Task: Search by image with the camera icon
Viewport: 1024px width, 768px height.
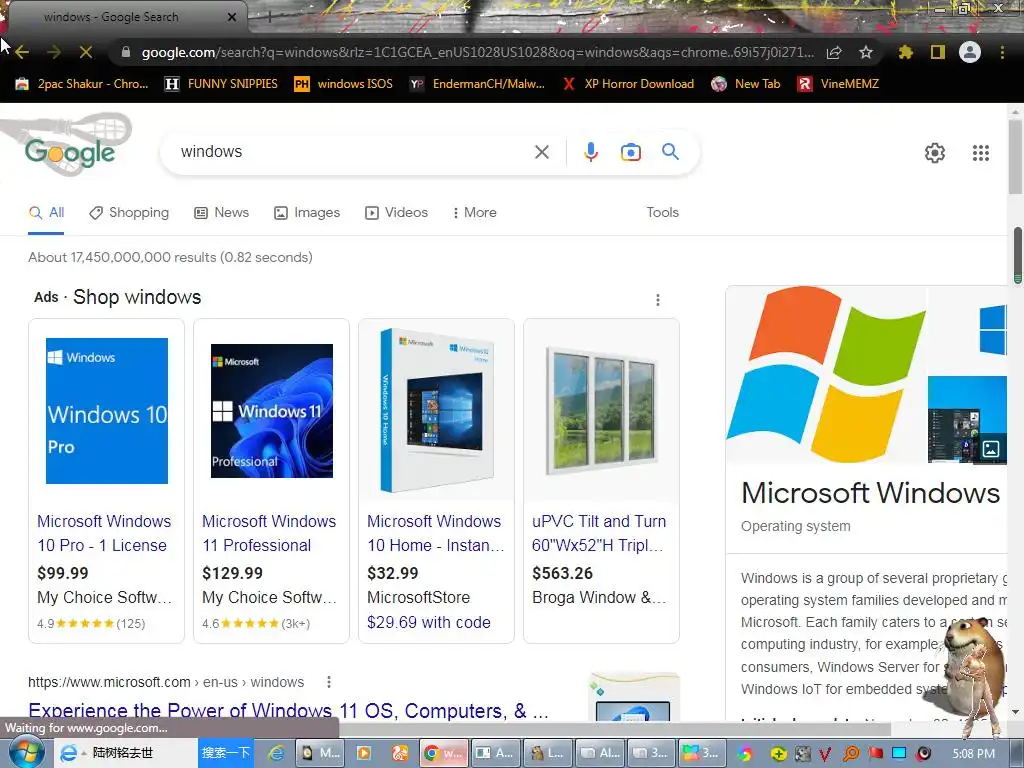Action: pos(630,152)
